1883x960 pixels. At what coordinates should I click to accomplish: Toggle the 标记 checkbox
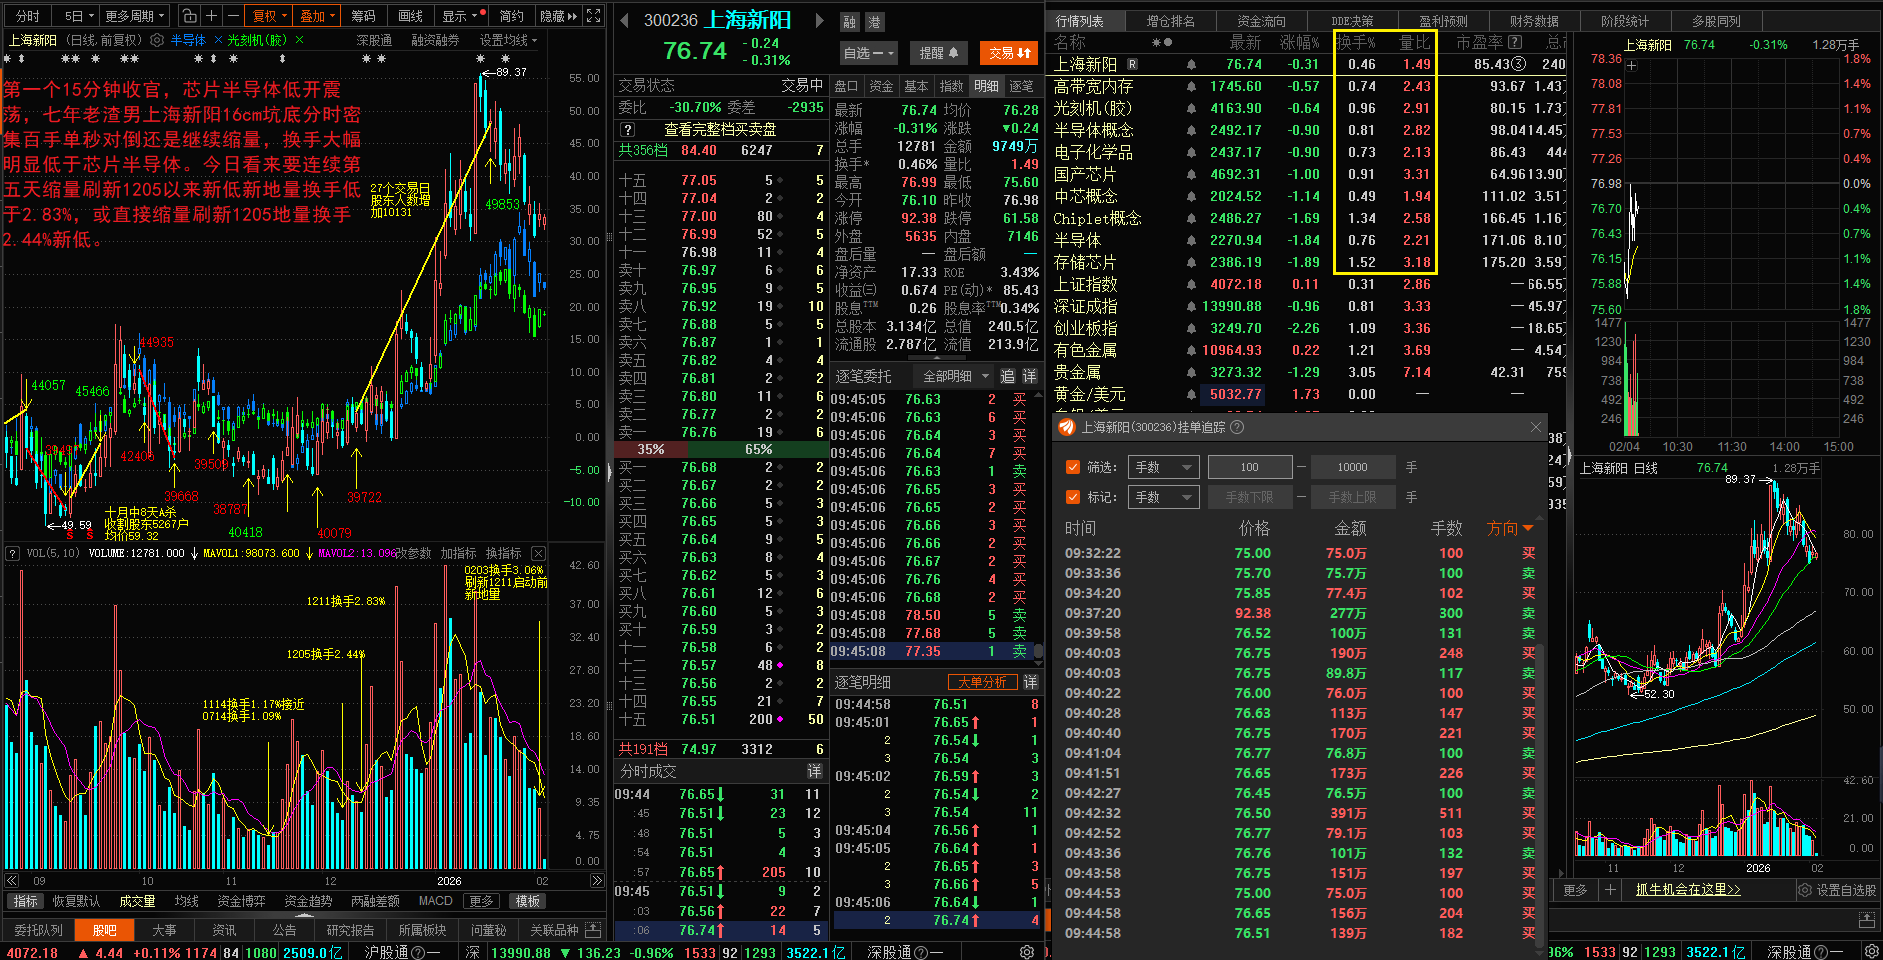(x=1073, y=497)
